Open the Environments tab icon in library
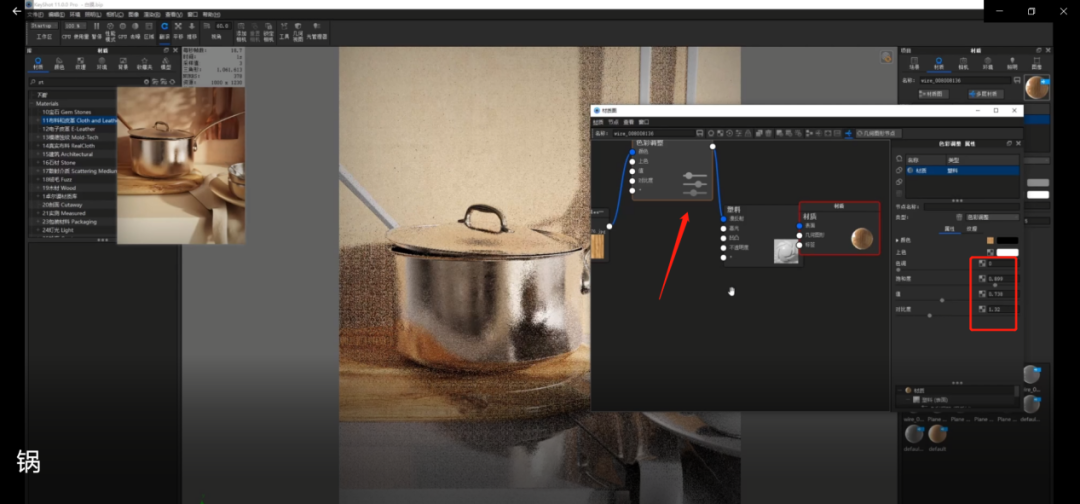 pyautogui.click(x=102, y=62)
